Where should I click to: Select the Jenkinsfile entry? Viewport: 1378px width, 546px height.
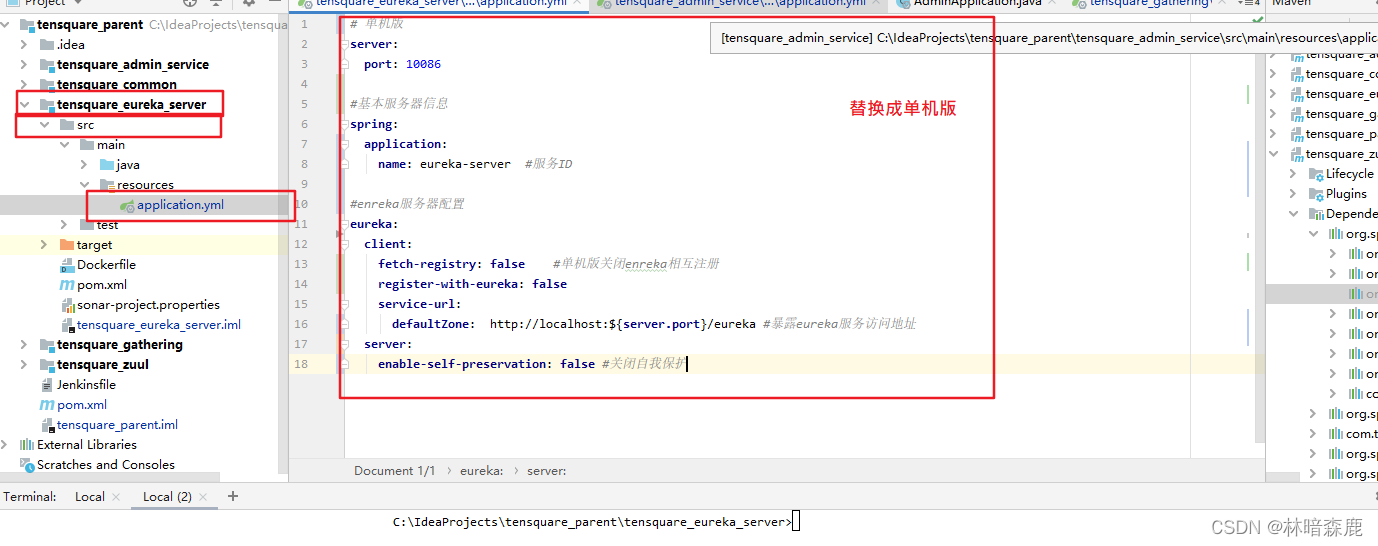click(86, 385)
